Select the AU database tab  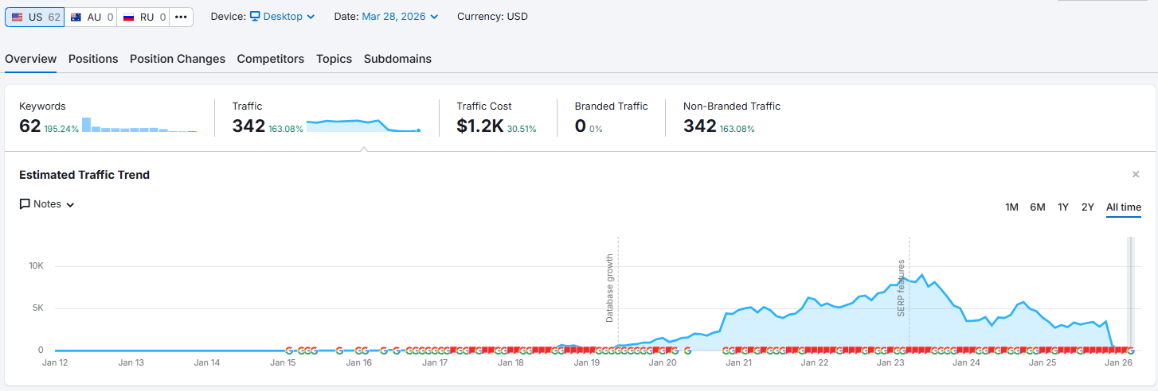click(x=91, y=17)
